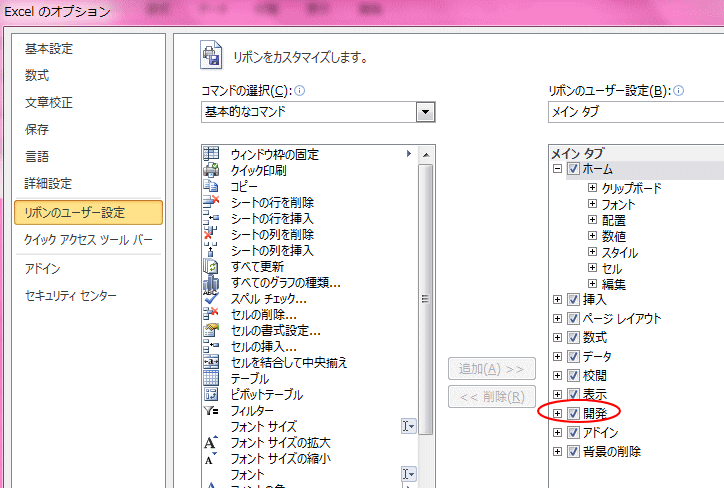Viewport: 724px width, 488px height.
Task: Click the セルの削除 icon
Action: click(211, 314)
